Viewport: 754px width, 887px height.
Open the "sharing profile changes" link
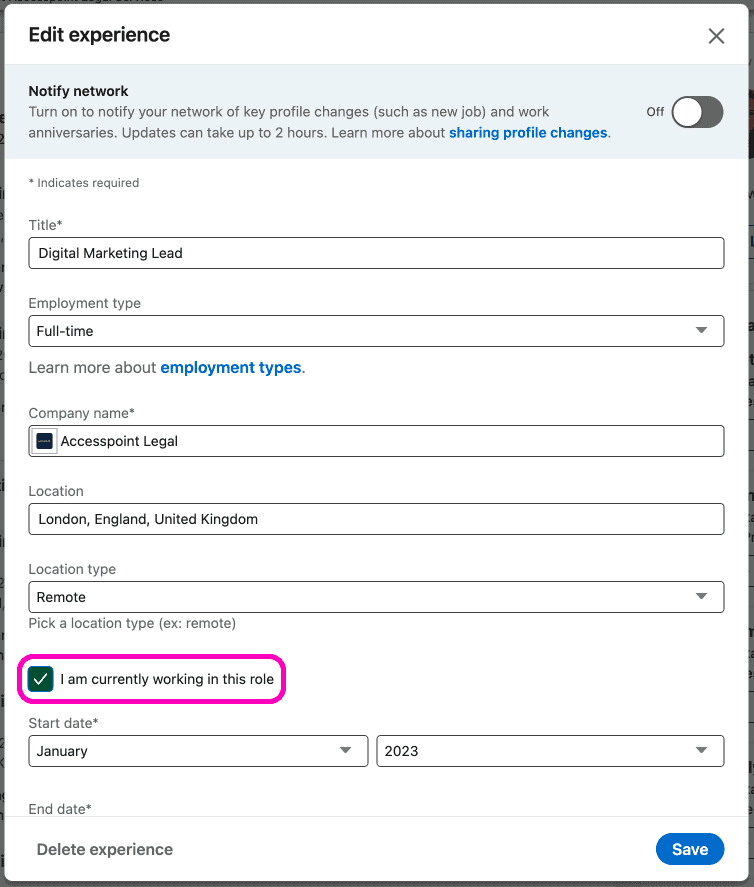click(x=528, y=132)
